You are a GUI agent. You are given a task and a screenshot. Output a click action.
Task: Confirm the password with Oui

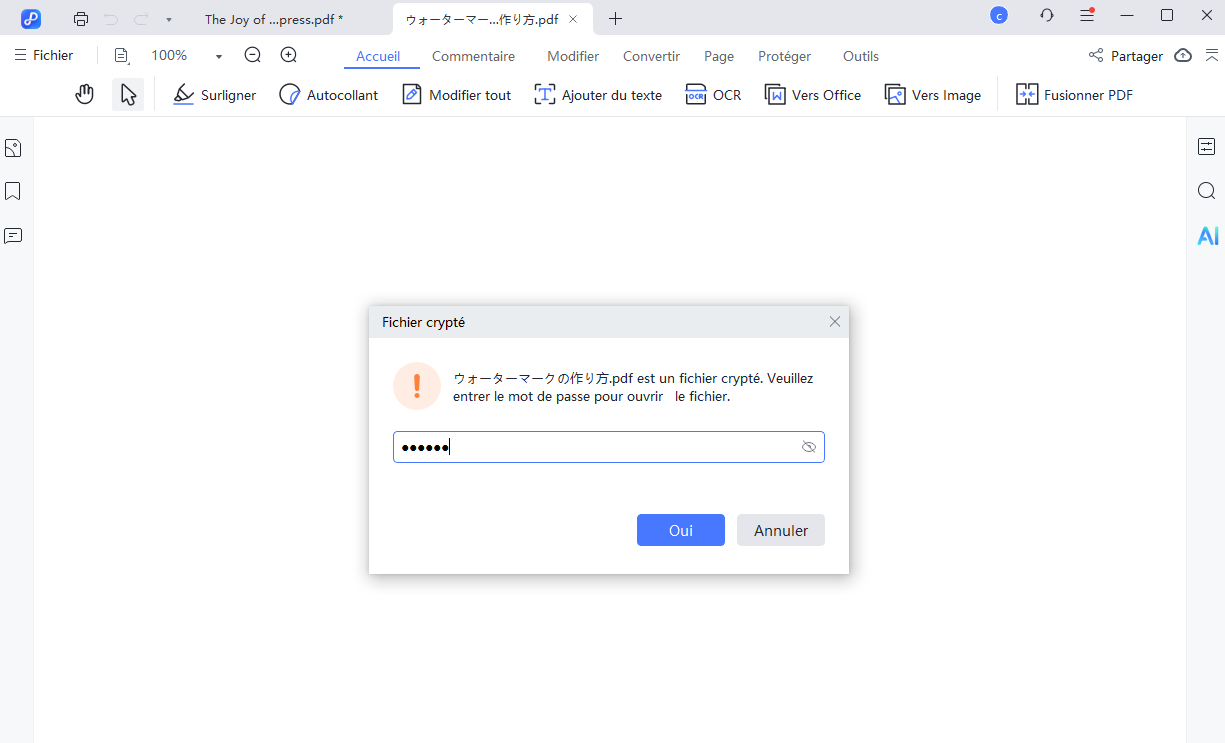coord(680,530)
